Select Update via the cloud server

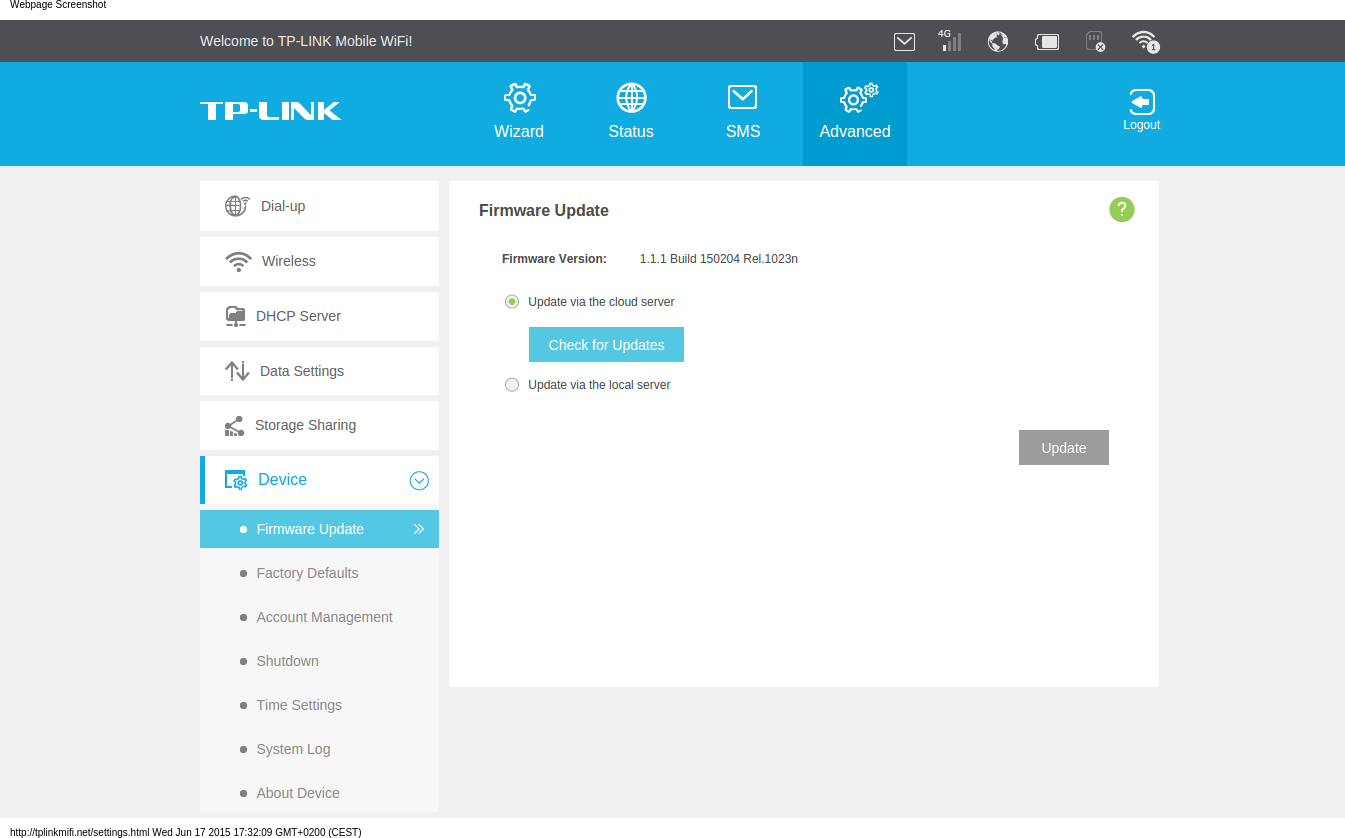pyautogui.click(x=512, y=302)
